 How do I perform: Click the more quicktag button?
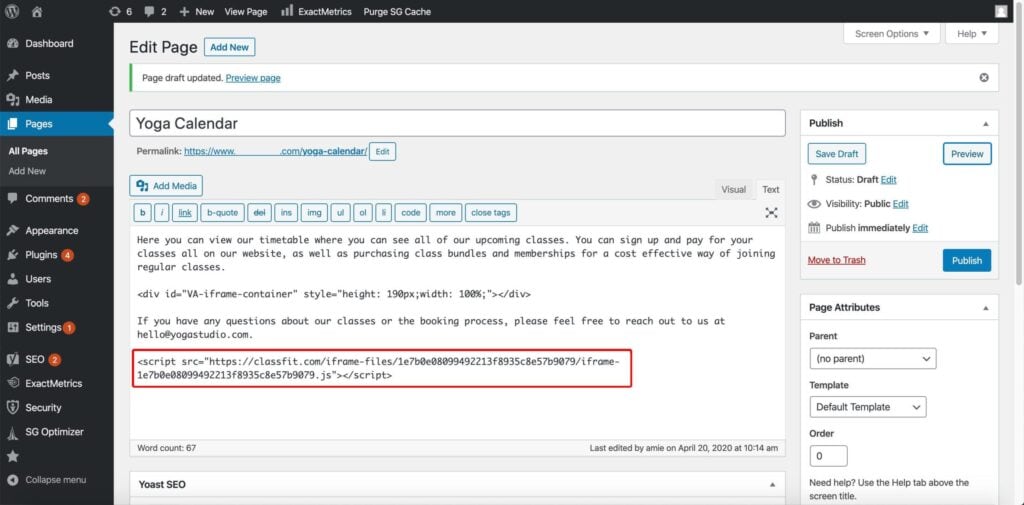(446, 212)
